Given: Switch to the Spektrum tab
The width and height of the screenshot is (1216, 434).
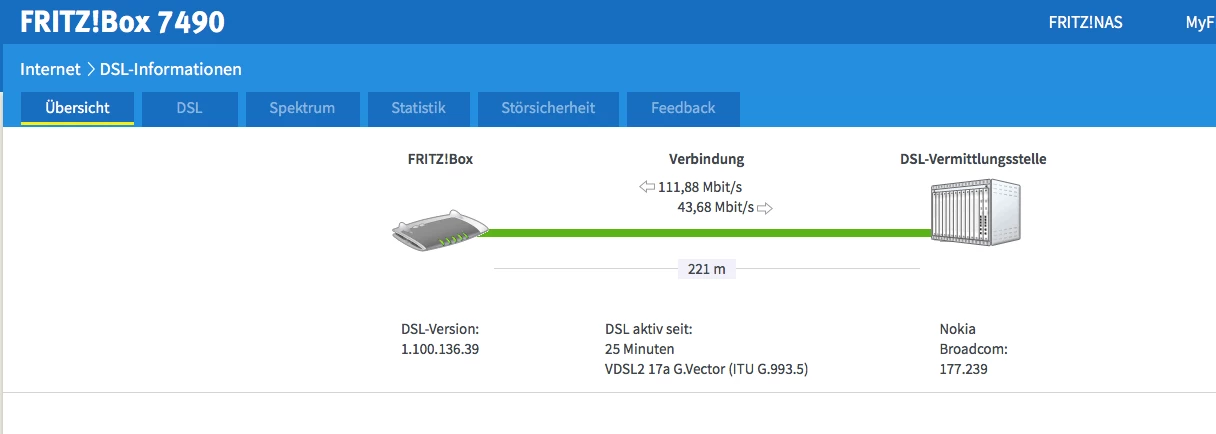Looking at the screenshot, I should click(x=302, y=108).
